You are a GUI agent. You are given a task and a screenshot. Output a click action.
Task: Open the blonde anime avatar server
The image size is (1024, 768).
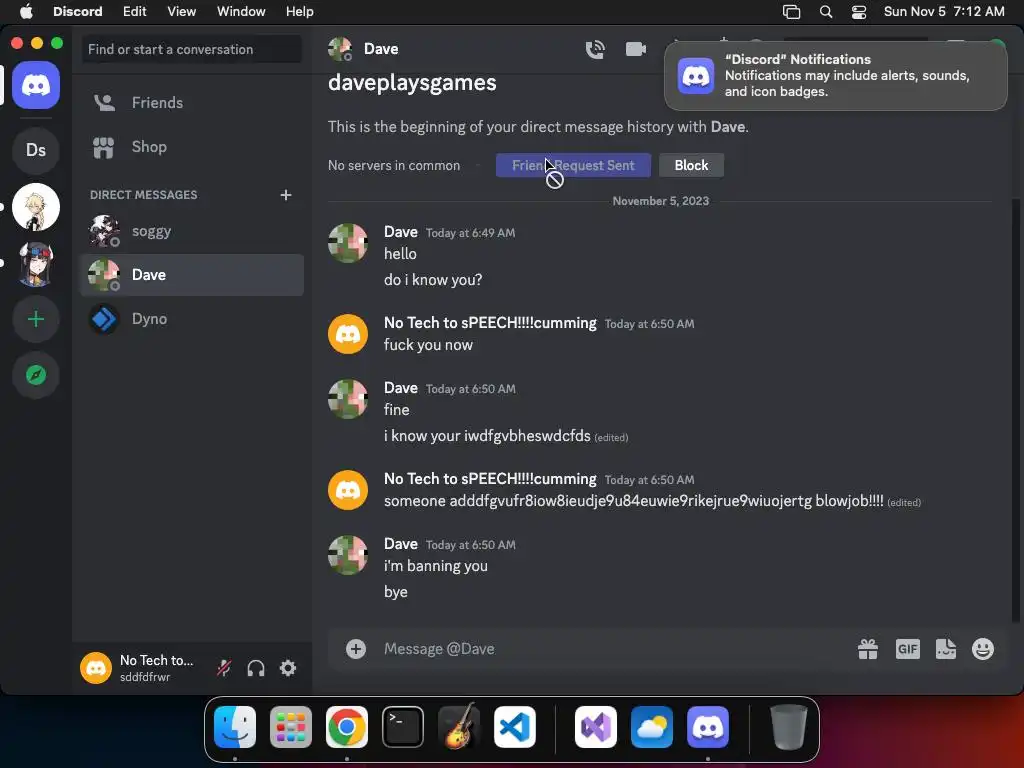[x=36, y=207]
